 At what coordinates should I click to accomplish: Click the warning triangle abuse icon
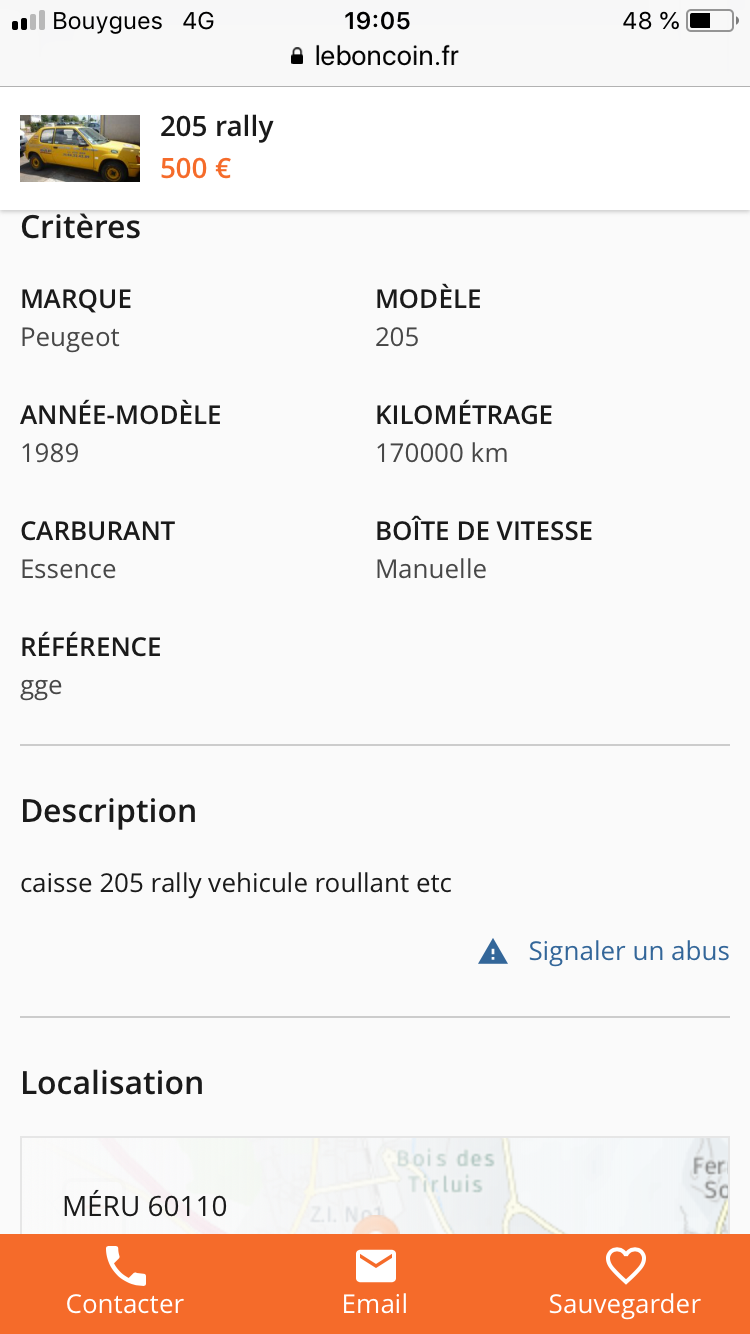click(493, 951)
